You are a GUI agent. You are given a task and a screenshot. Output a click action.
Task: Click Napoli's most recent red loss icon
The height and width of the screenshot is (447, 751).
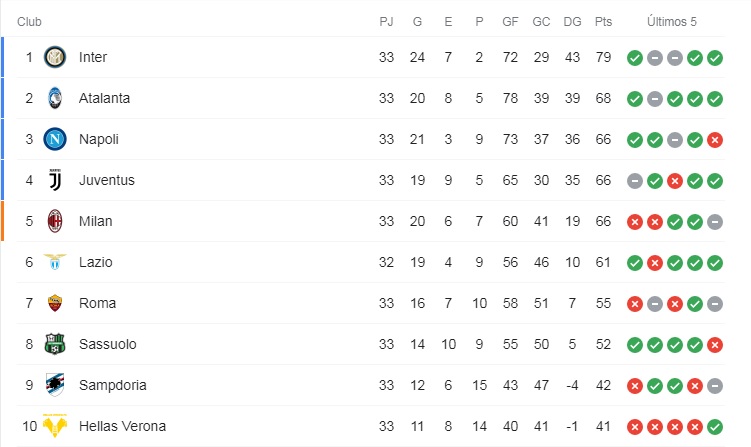[x=715, y=140]
